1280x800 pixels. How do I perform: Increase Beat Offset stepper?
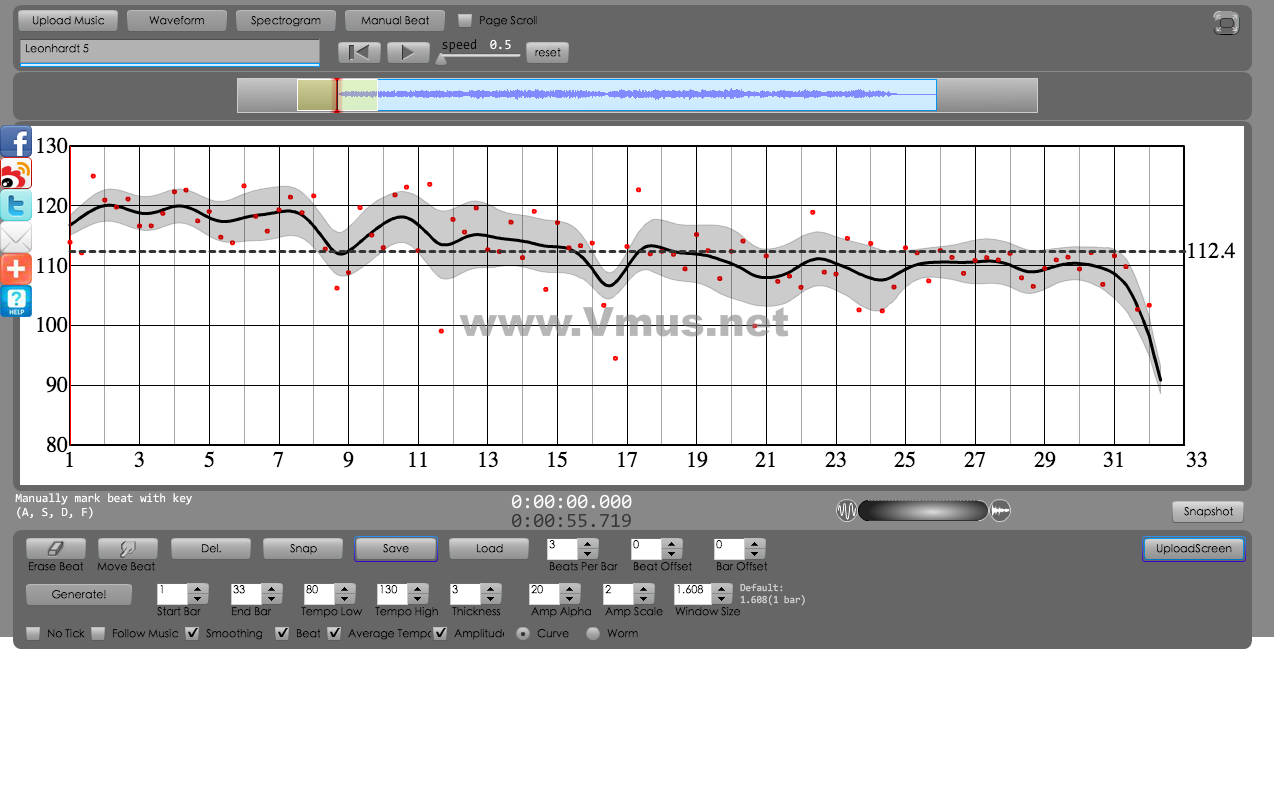point(672,544)
